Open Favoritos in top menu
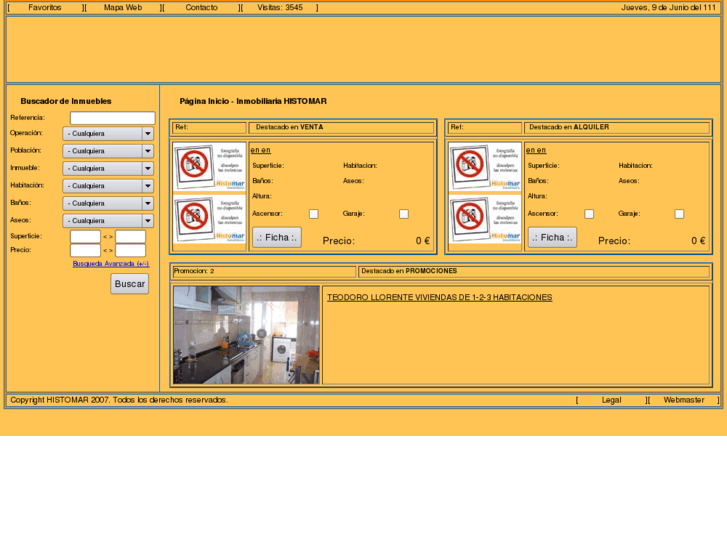This screenshot has height=545, width=727. pyautogui.click(x=45, y=7)
